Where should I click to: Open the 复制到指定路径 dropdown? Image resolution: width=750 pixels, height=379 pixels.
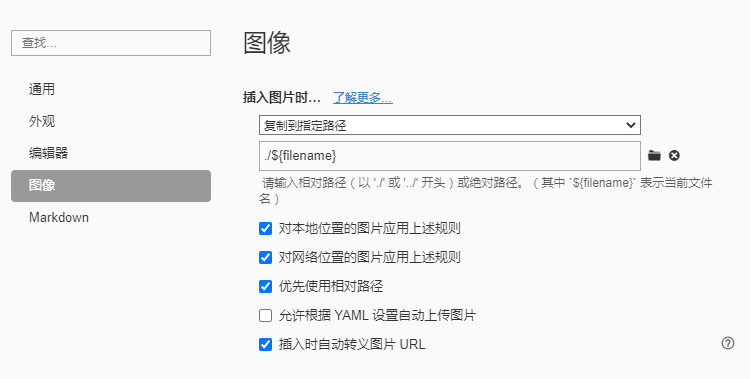(450, 125)
